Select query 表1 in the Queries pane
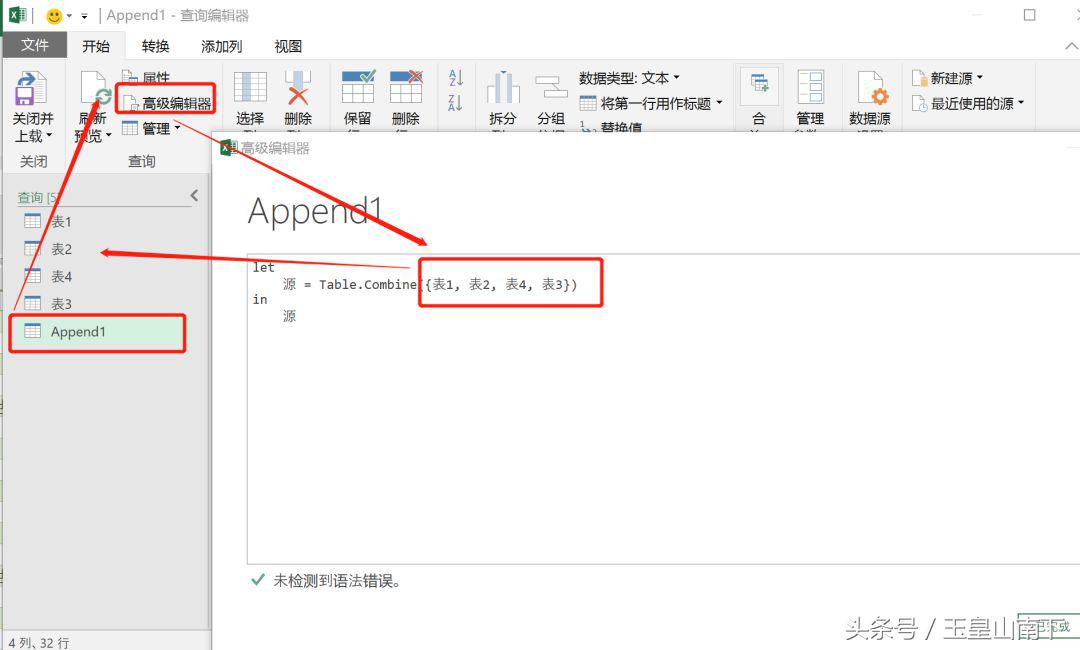This screenshot has height=650, width=1080. coord(105,222)
